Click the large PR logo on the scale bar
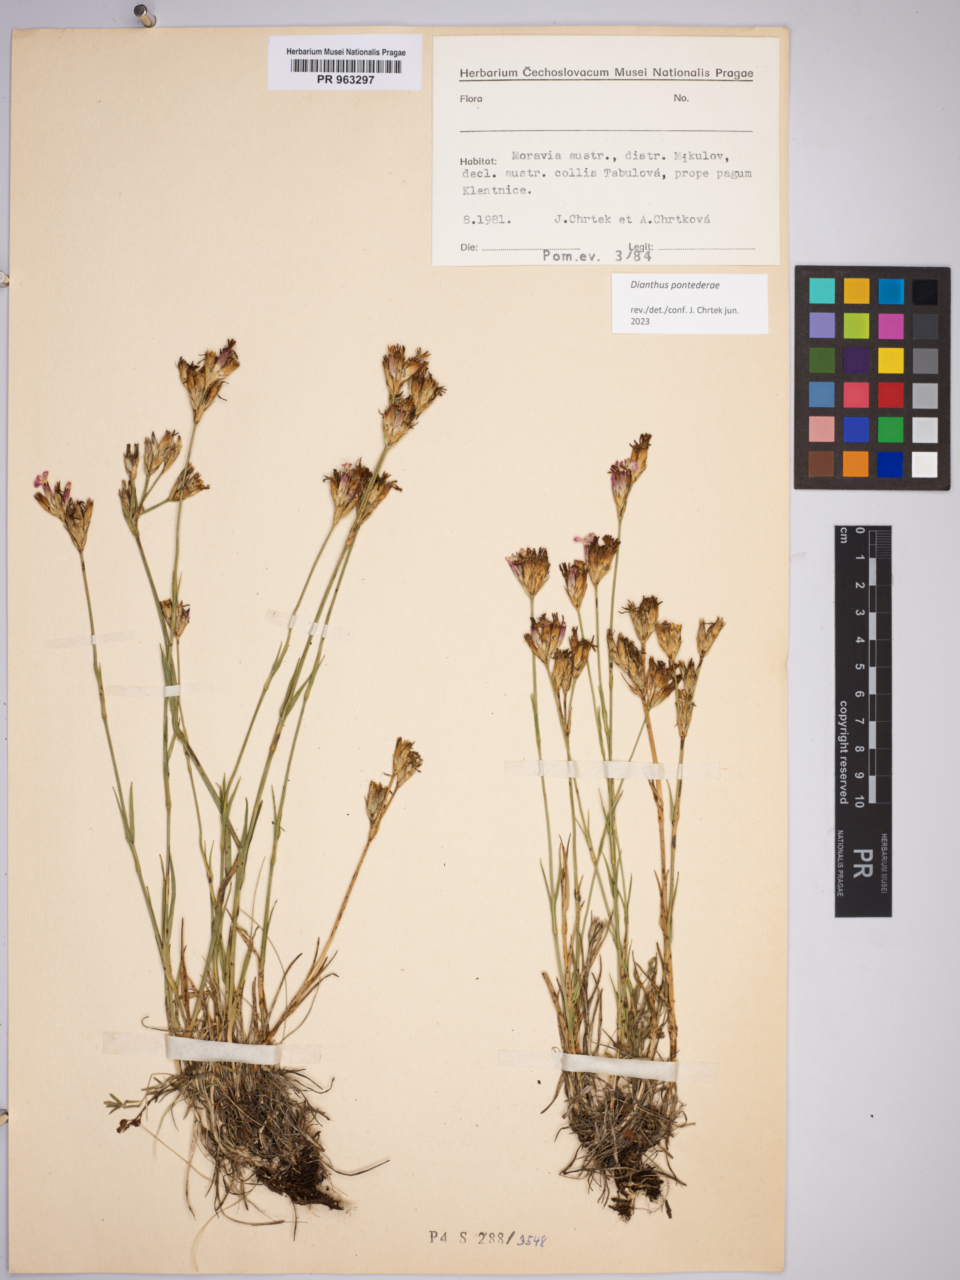 863,863
